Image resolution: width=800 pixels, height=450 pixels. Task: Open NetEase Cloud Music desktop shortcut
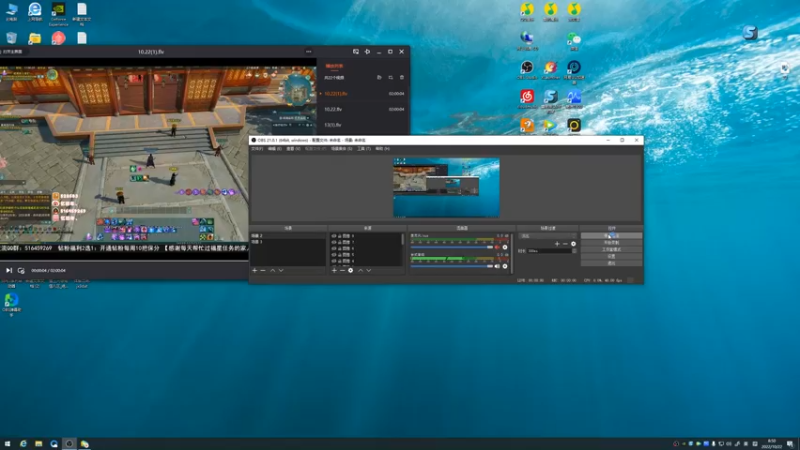(527, 98)
